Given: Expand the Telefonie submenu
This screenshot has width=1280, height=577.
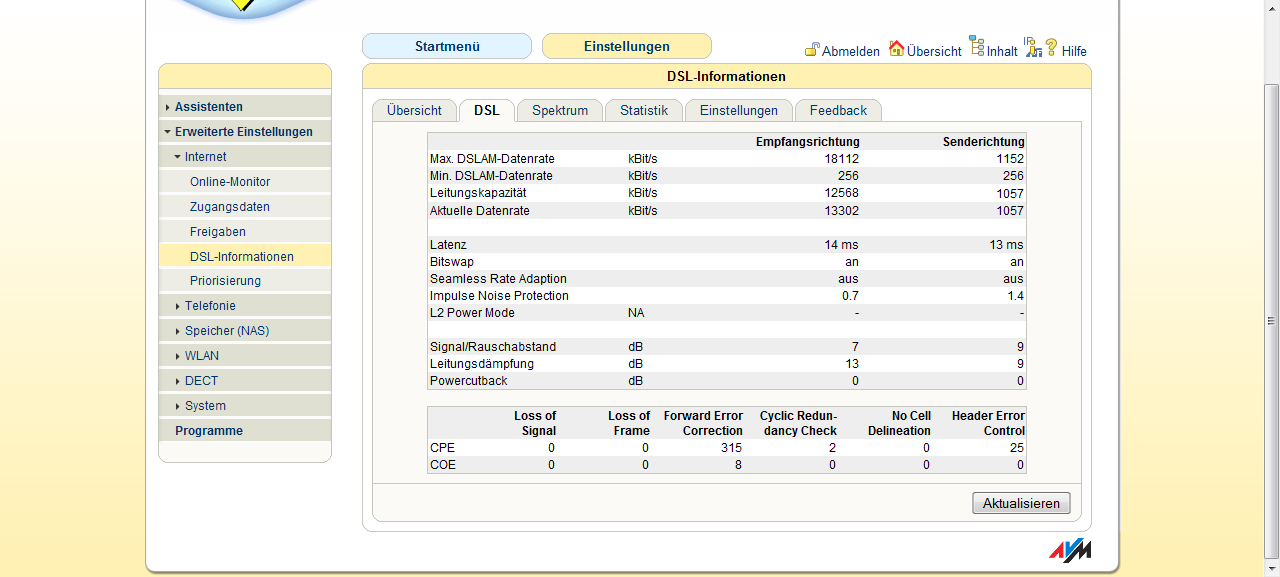Looking at the screenshot, I should (210, 306).
